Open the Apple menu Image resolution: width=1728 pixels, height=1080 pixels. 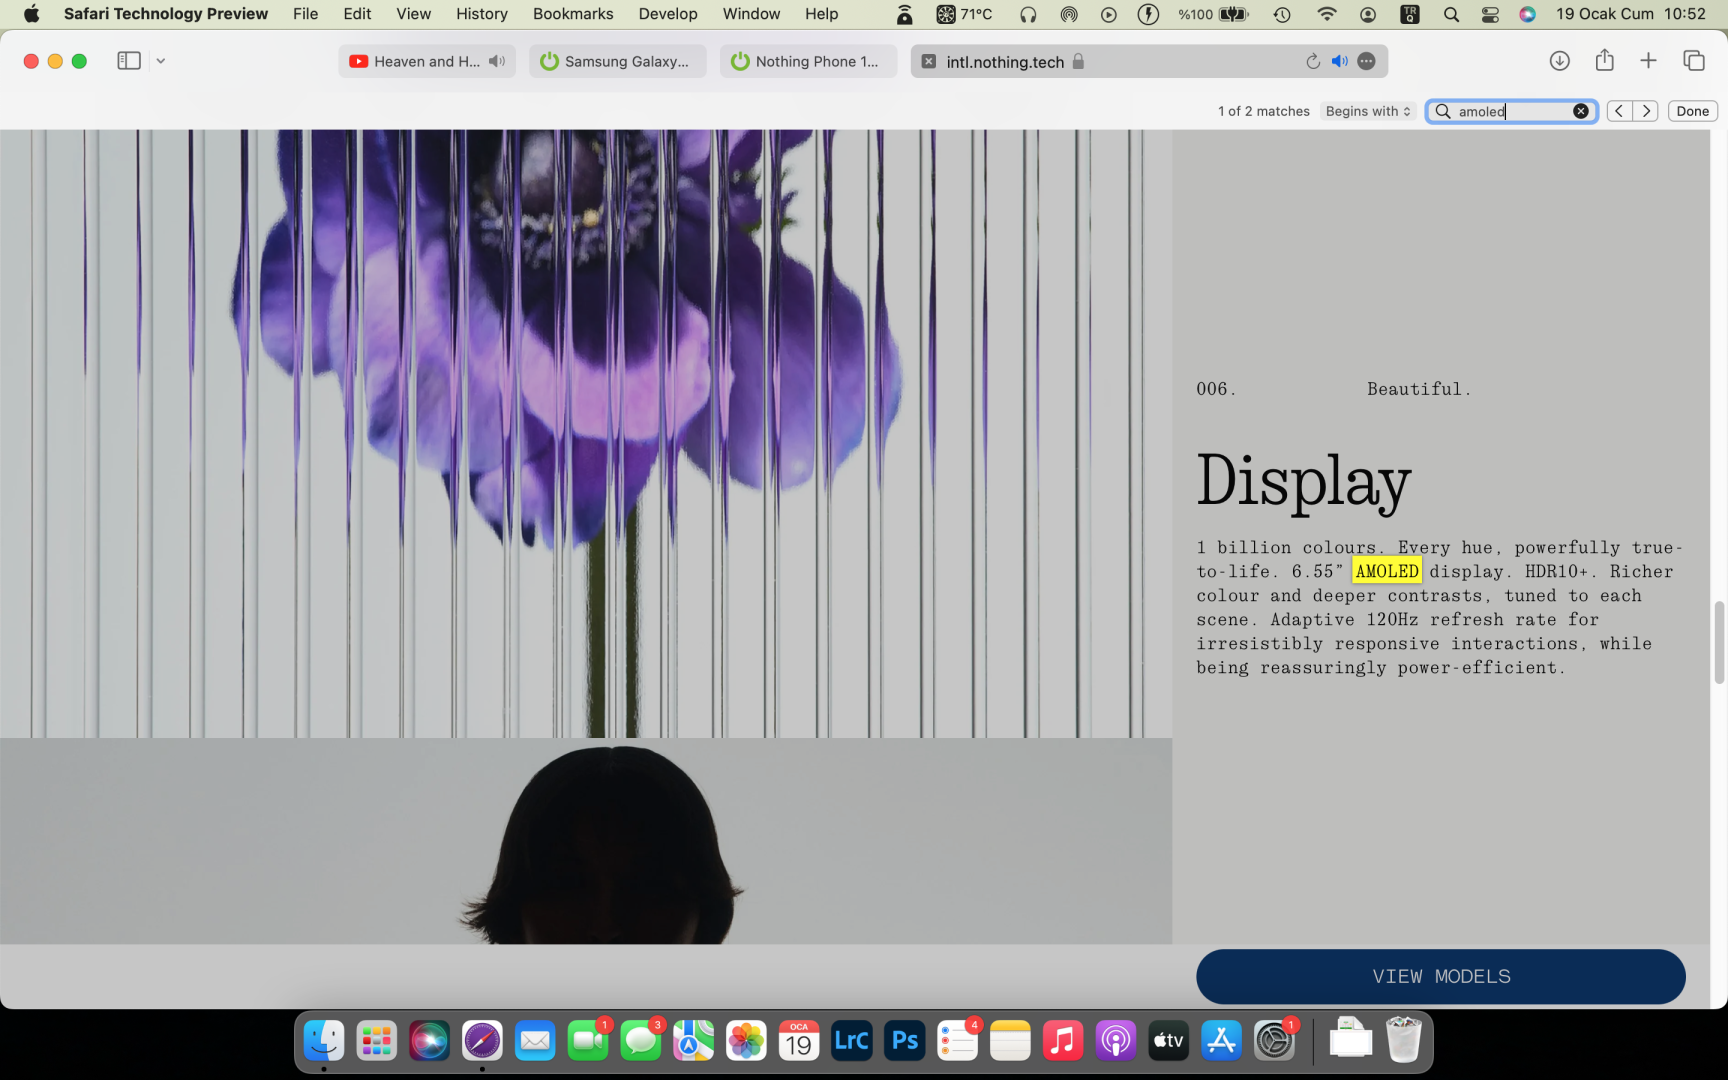pyautogui.click(x=31, y=14)
